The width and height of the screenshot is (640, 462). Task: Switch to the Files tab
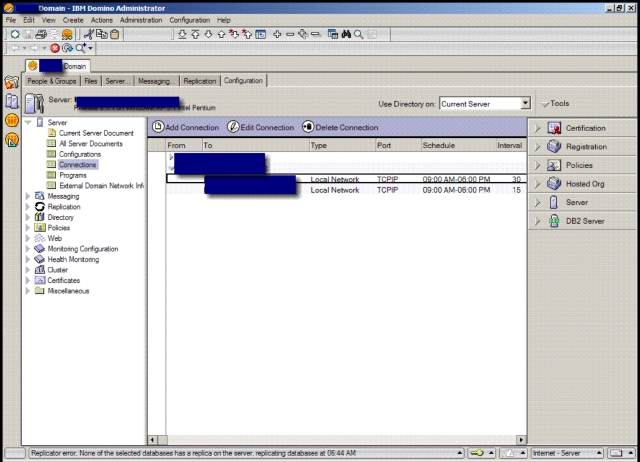(x=91, y=81)
